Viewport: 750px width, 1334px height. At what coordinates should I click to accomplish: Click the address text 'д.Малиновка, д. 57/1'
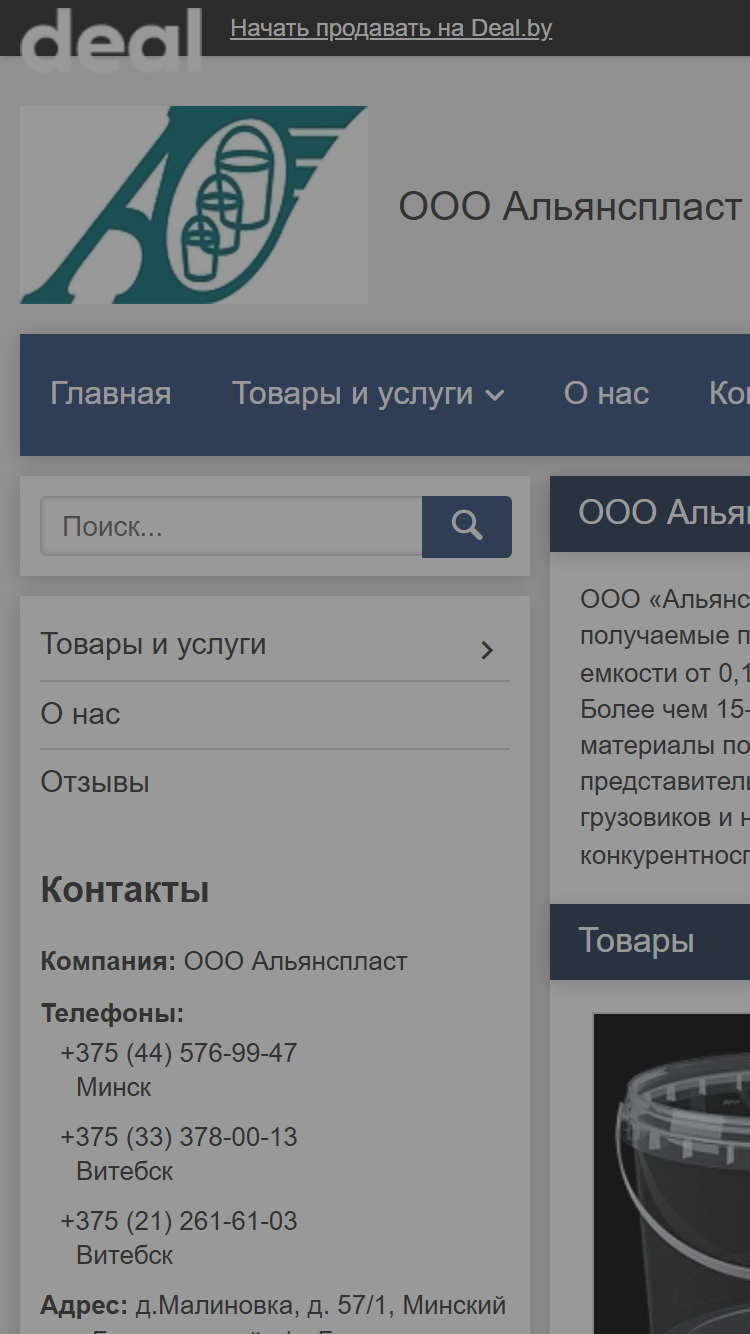(x=265, y=1306)
